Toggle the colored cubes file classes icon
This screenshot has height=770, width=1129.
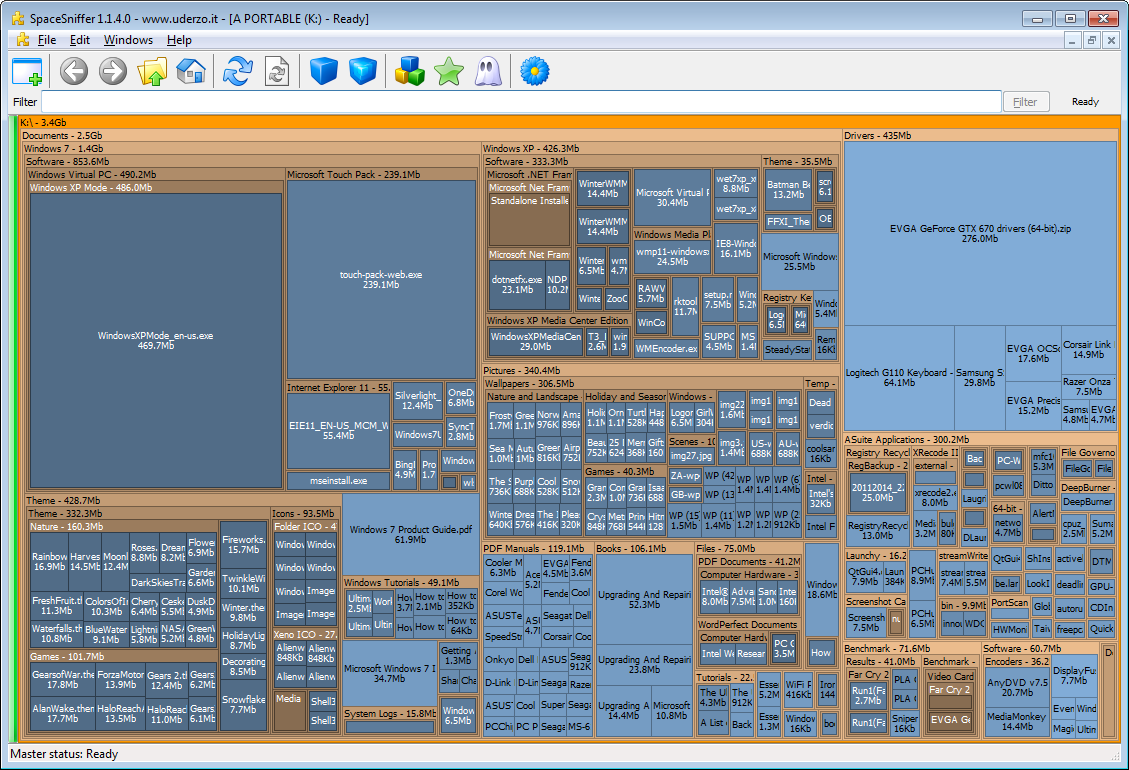point(410,71)
